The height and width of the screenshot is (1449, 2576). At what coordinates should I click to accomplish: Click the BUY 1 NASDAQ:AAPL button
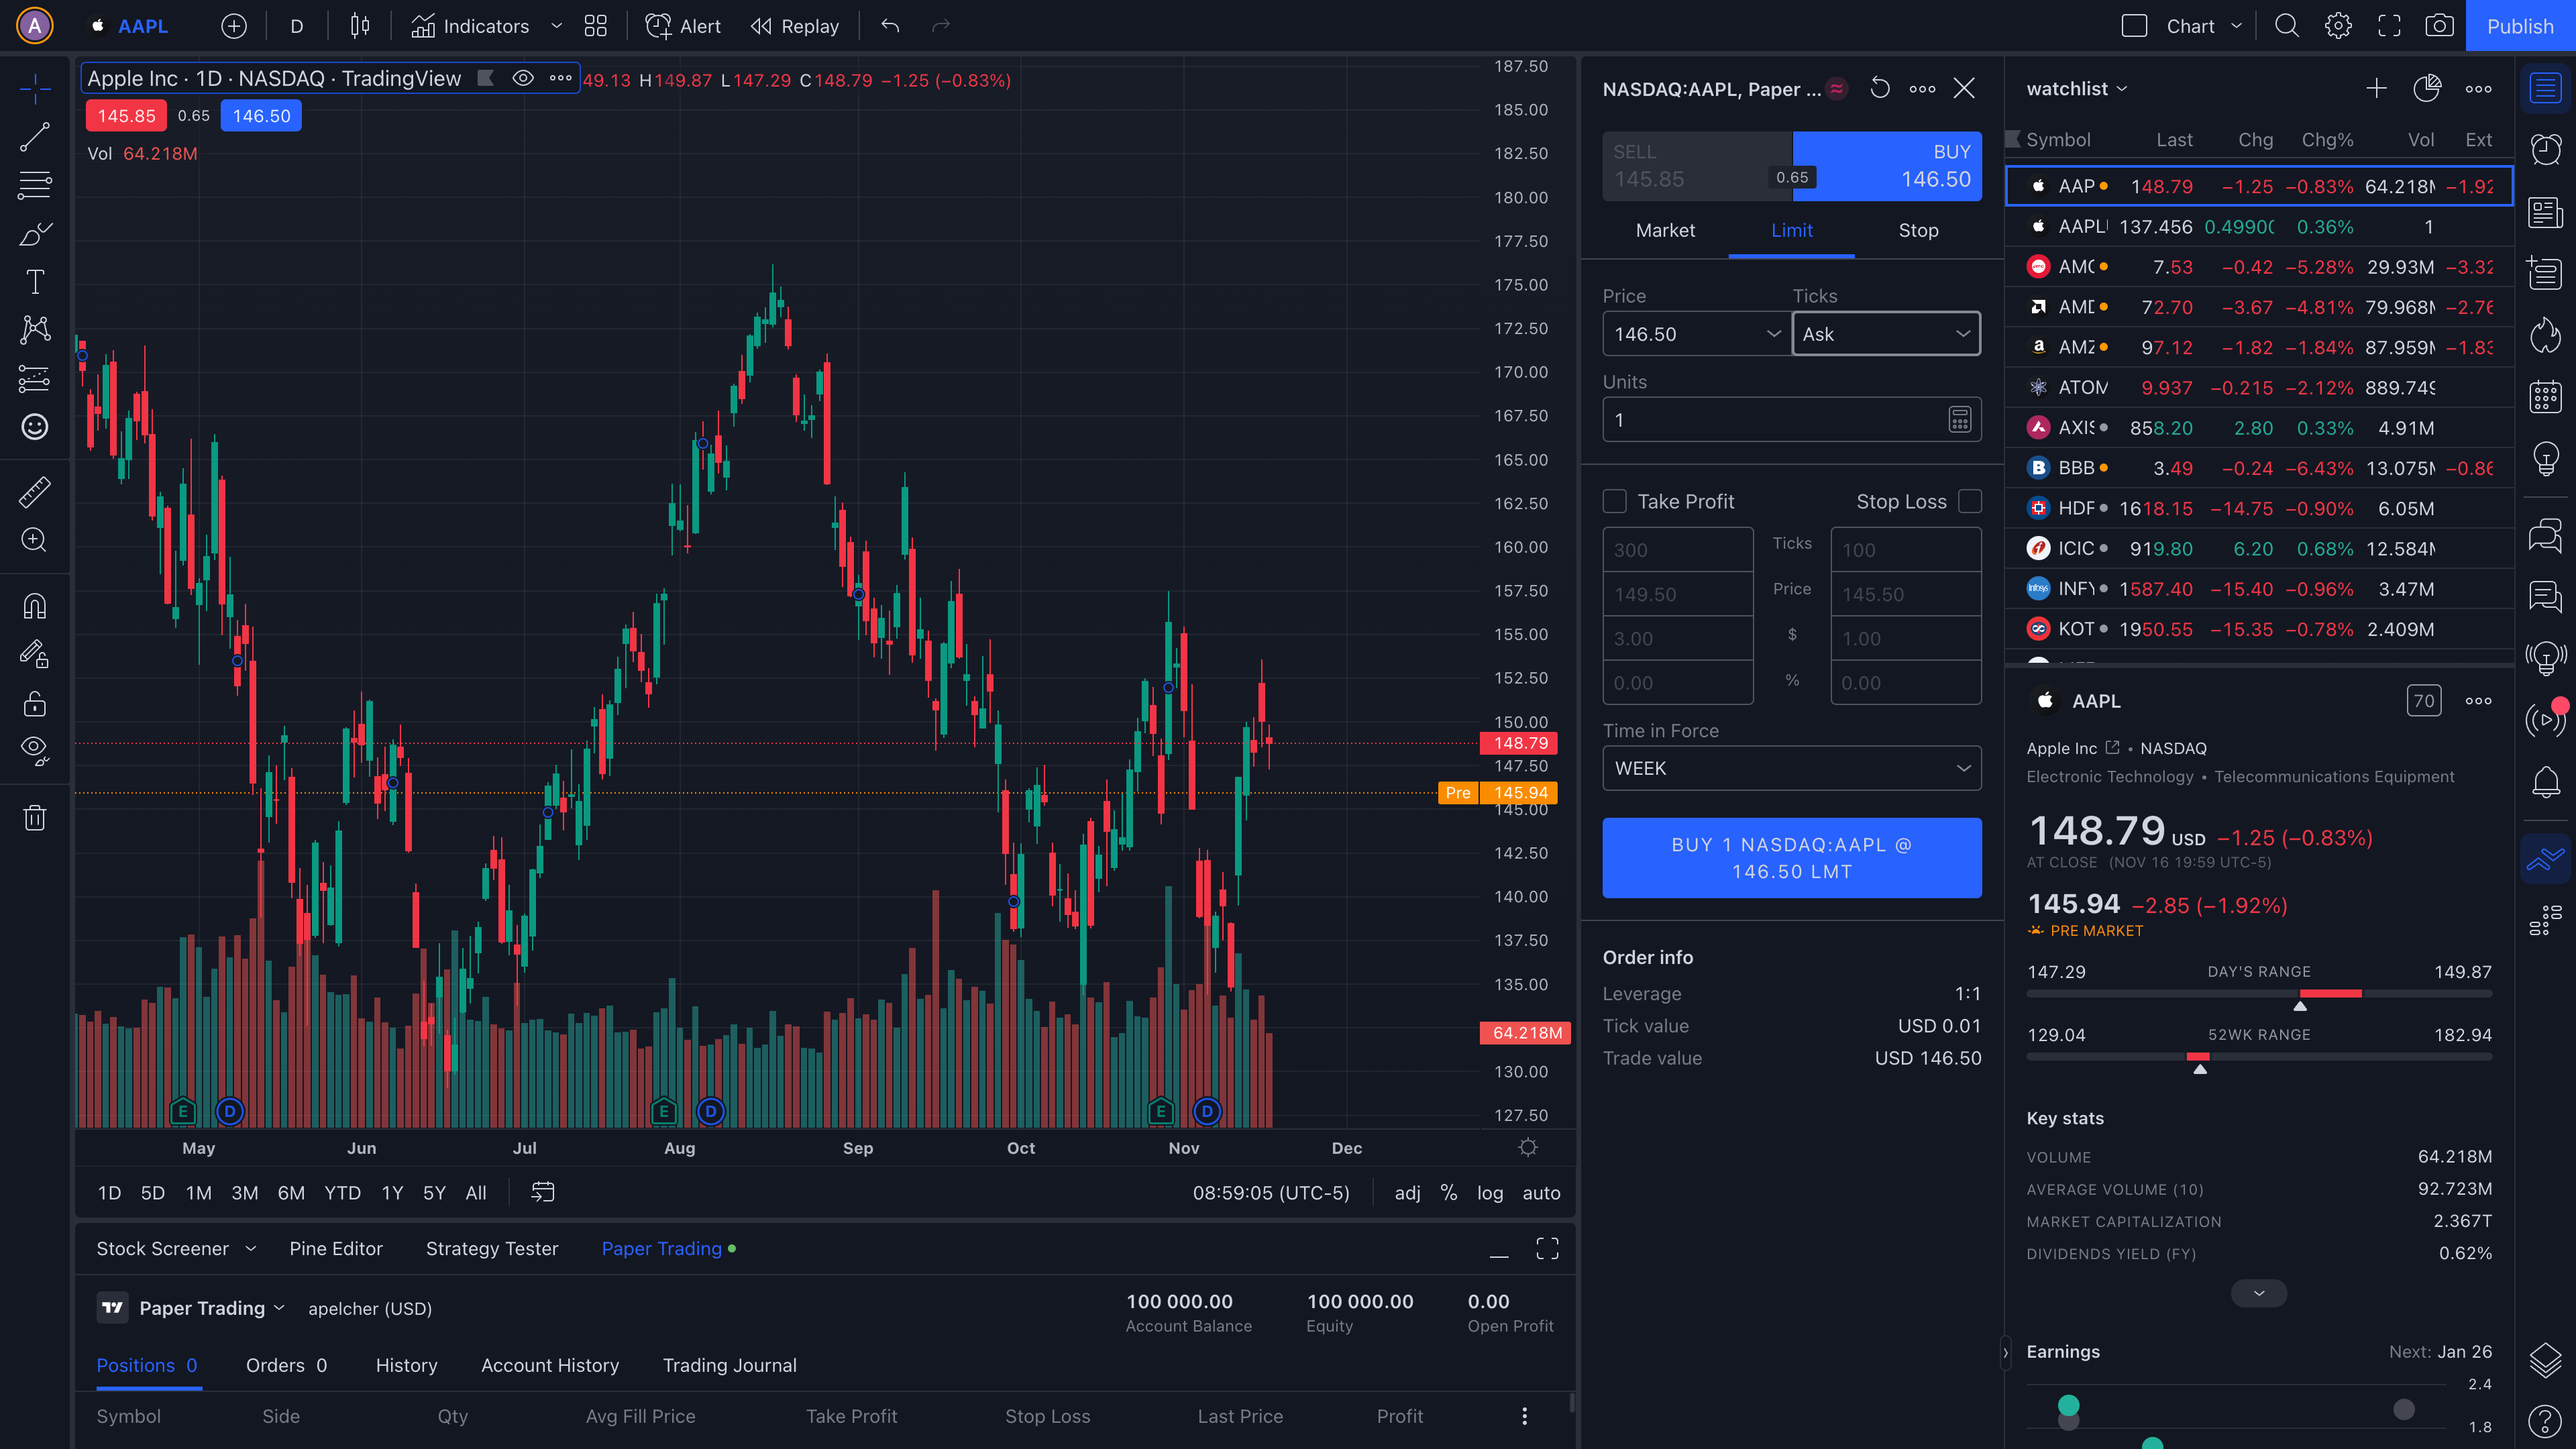tap(1791, 857)
